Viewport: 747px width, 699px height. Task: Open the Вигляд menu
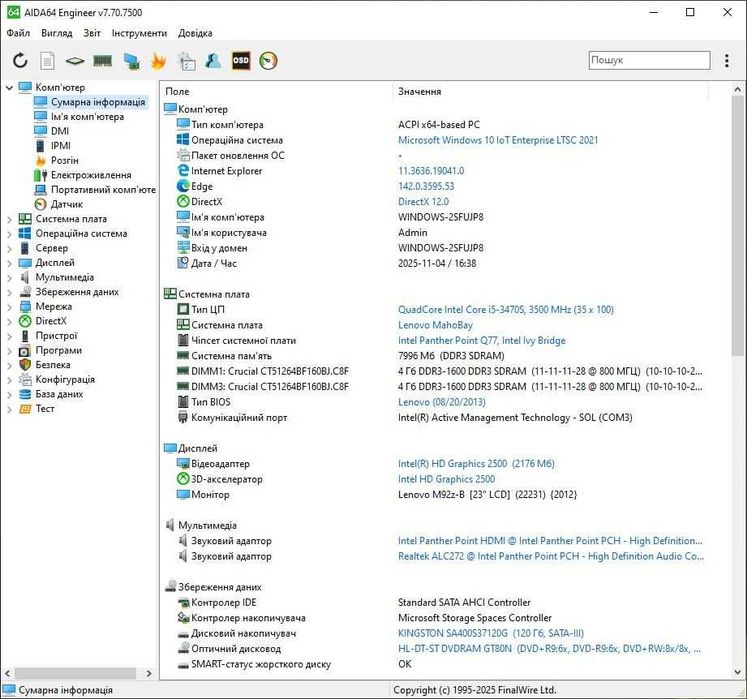pyautogui.click(x=57, y=33)
